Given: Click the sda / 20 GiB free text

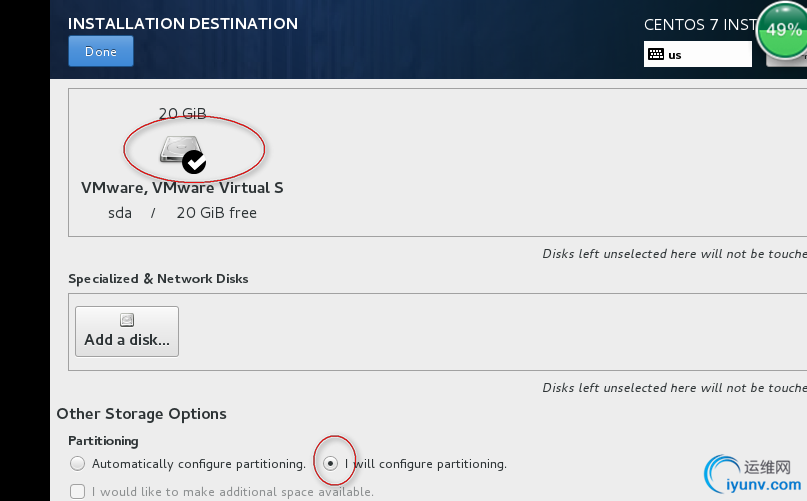Looking at the screenshot, I should pyautogui.click(x=182, y=213).
